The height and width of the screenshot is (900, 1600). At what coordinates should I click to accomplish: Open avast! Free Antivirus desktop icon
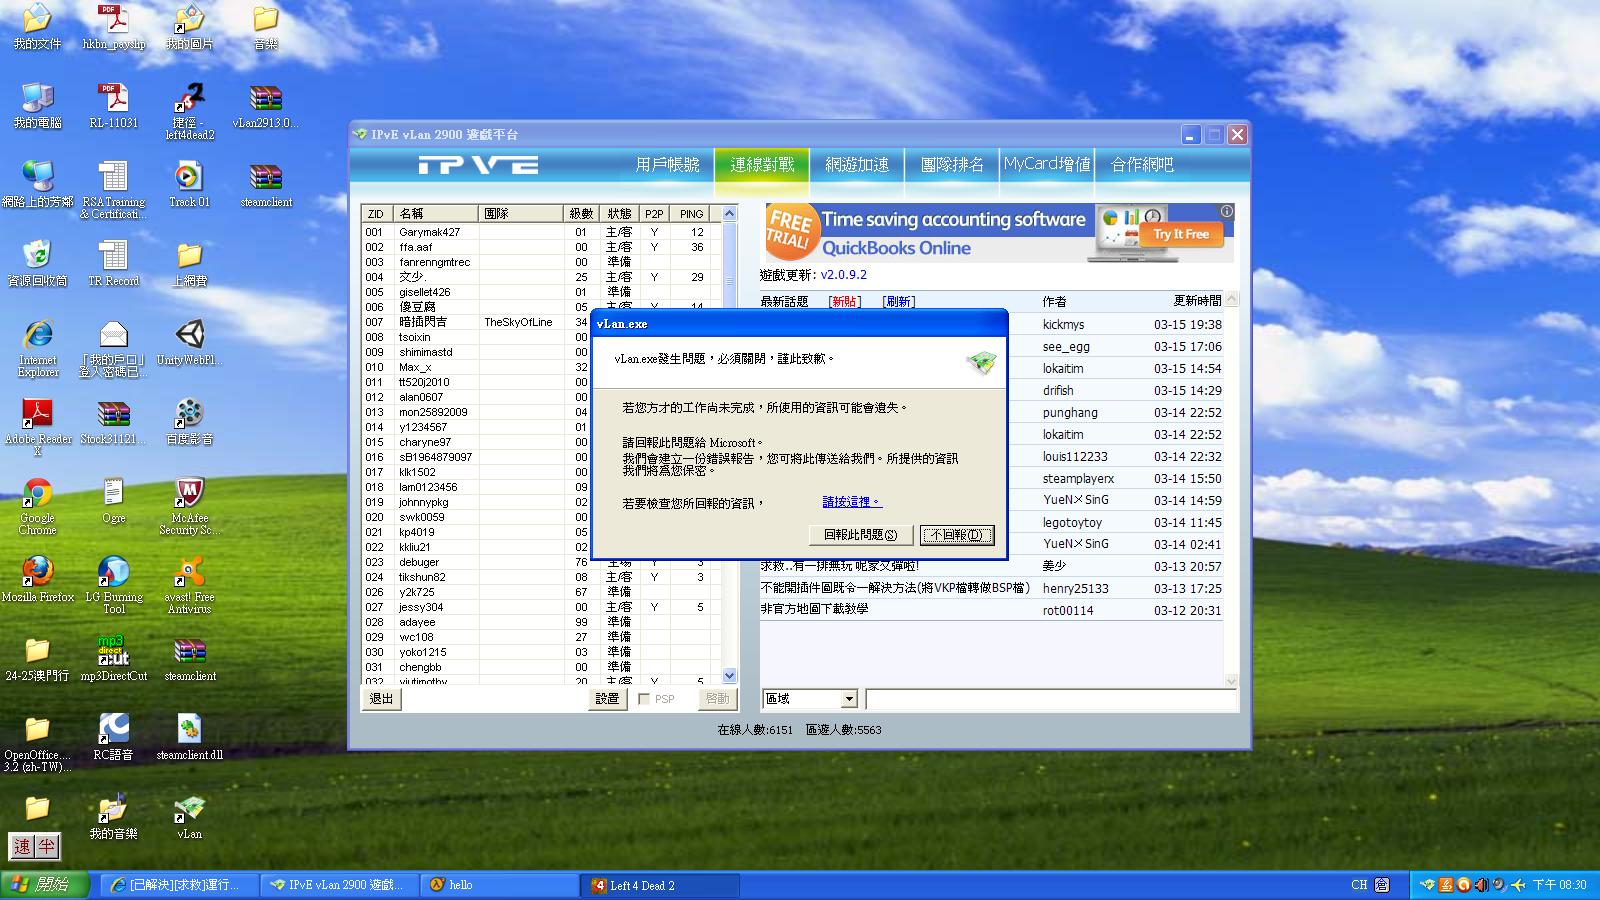[x=189, y=573]
